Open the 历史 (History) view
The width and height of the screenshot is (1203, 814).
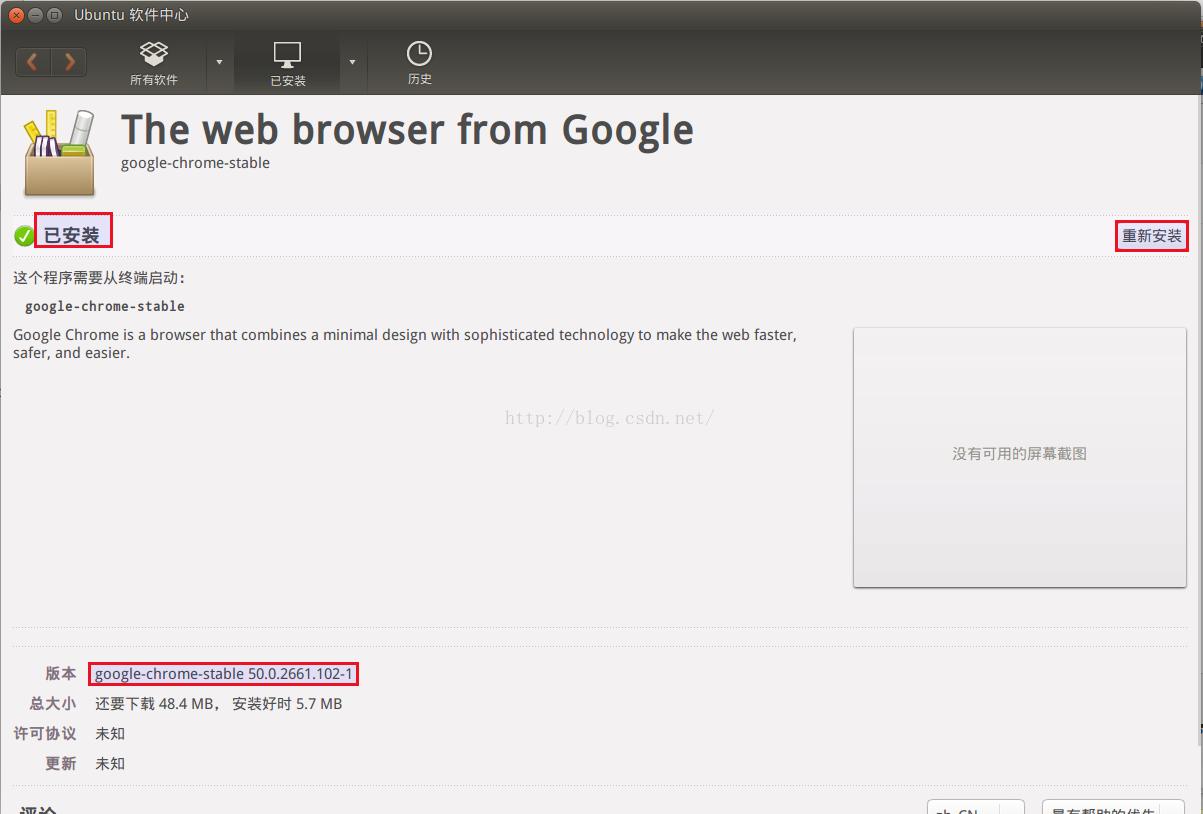419,63
